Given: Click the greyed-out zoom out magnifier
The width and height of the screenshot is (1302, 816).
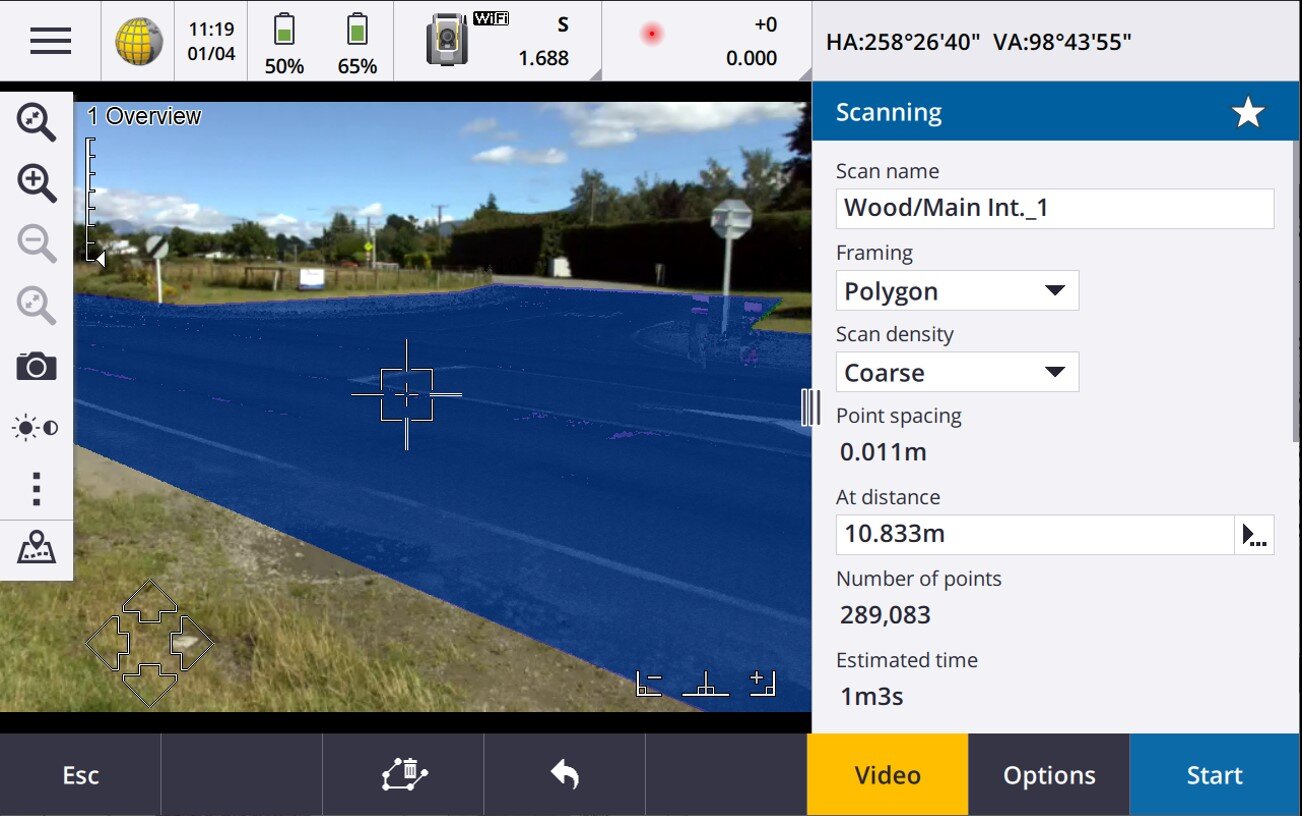Looking at the screenshot, I should (x=36, y=244).
